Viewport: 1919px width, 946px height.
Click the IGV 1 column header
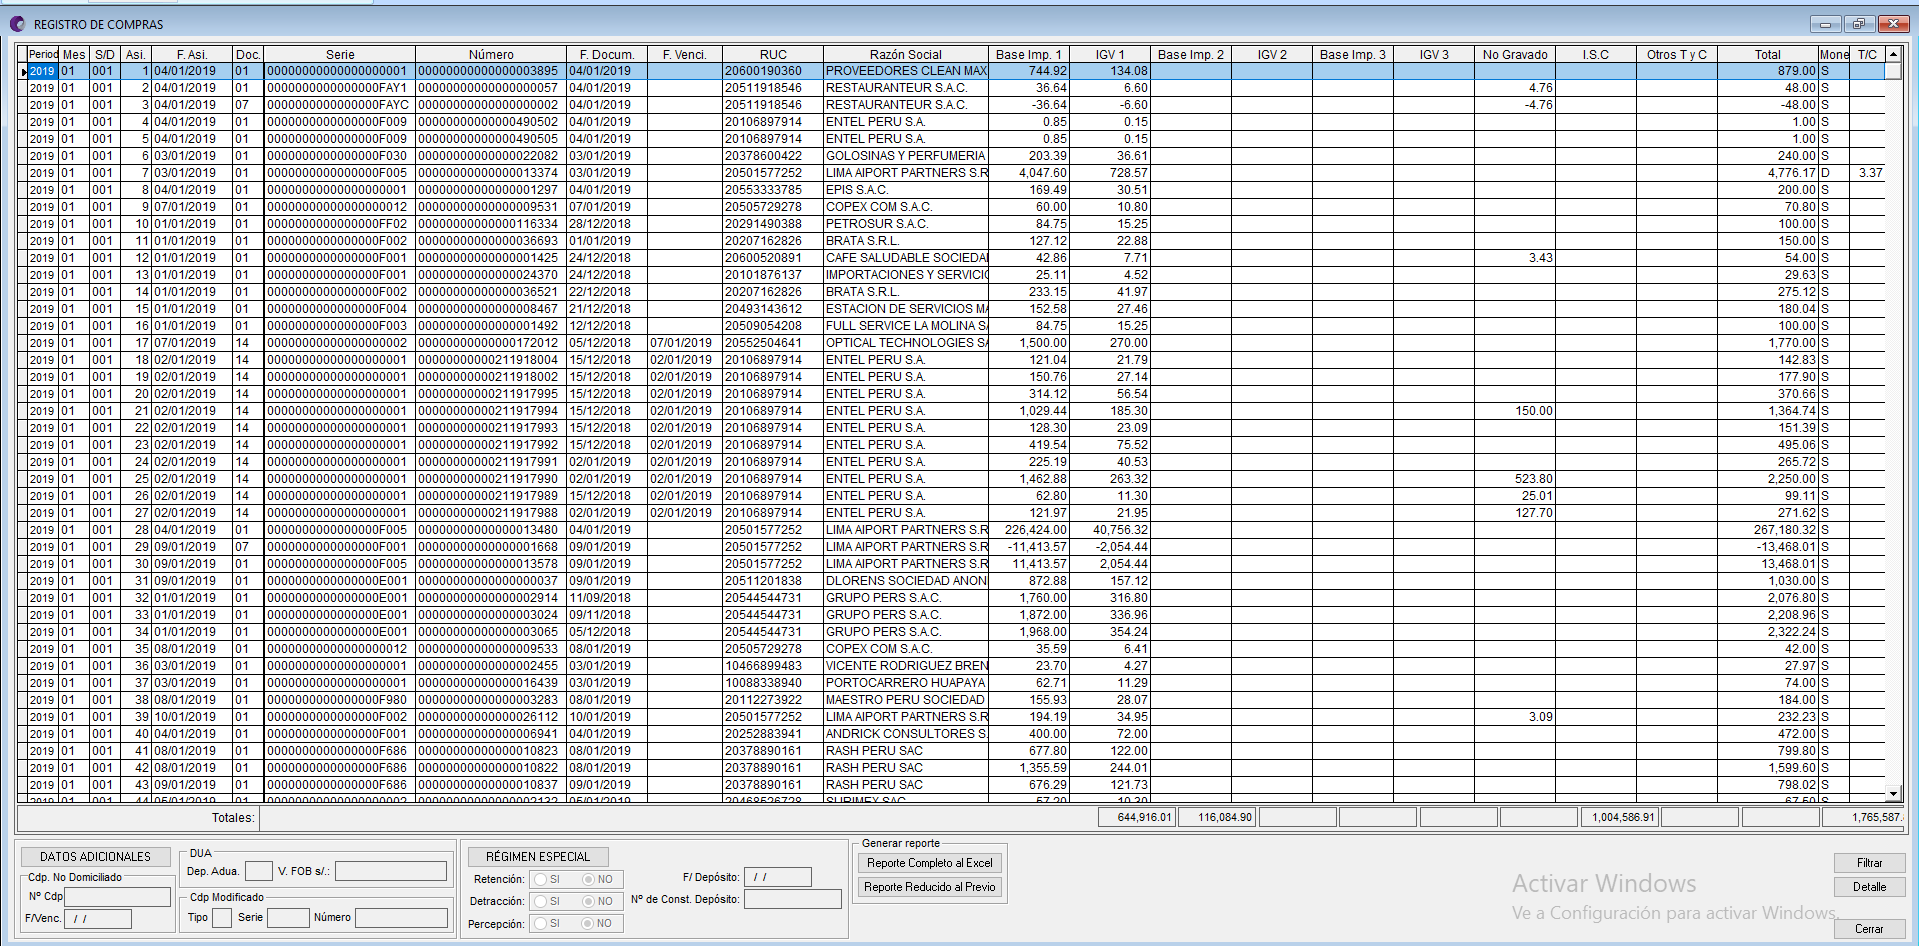coord(1110,55)
